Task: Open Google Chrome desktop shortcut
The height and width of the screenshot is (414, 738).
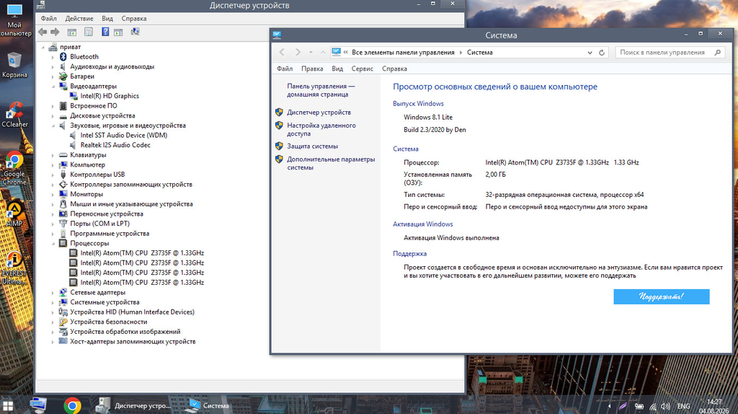Action: point(14,168)
